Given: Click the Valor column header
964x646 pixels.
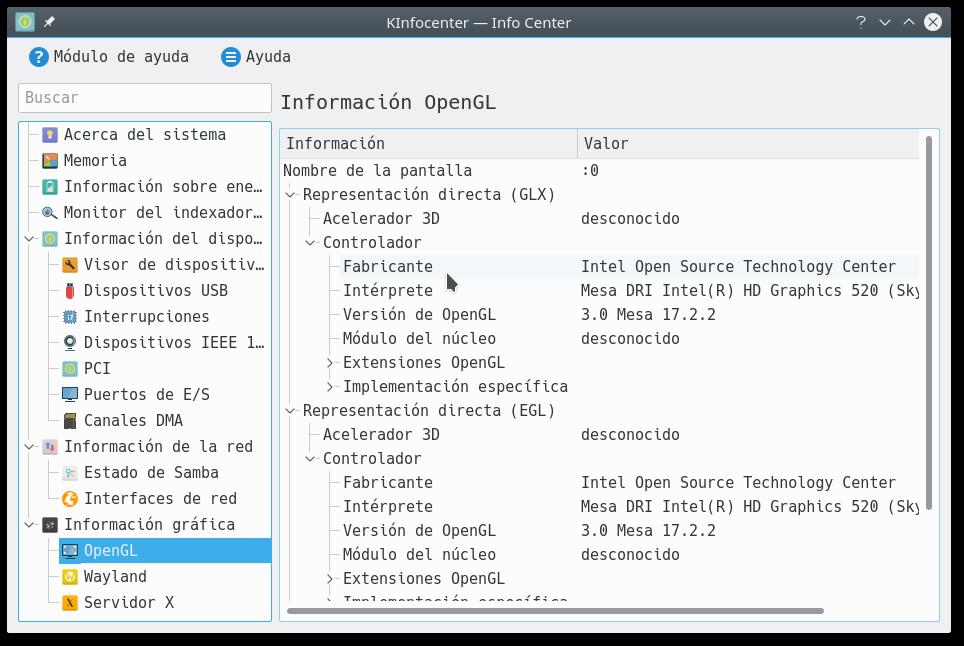Looking at the screenshot, I should click(x=748, y=143).
